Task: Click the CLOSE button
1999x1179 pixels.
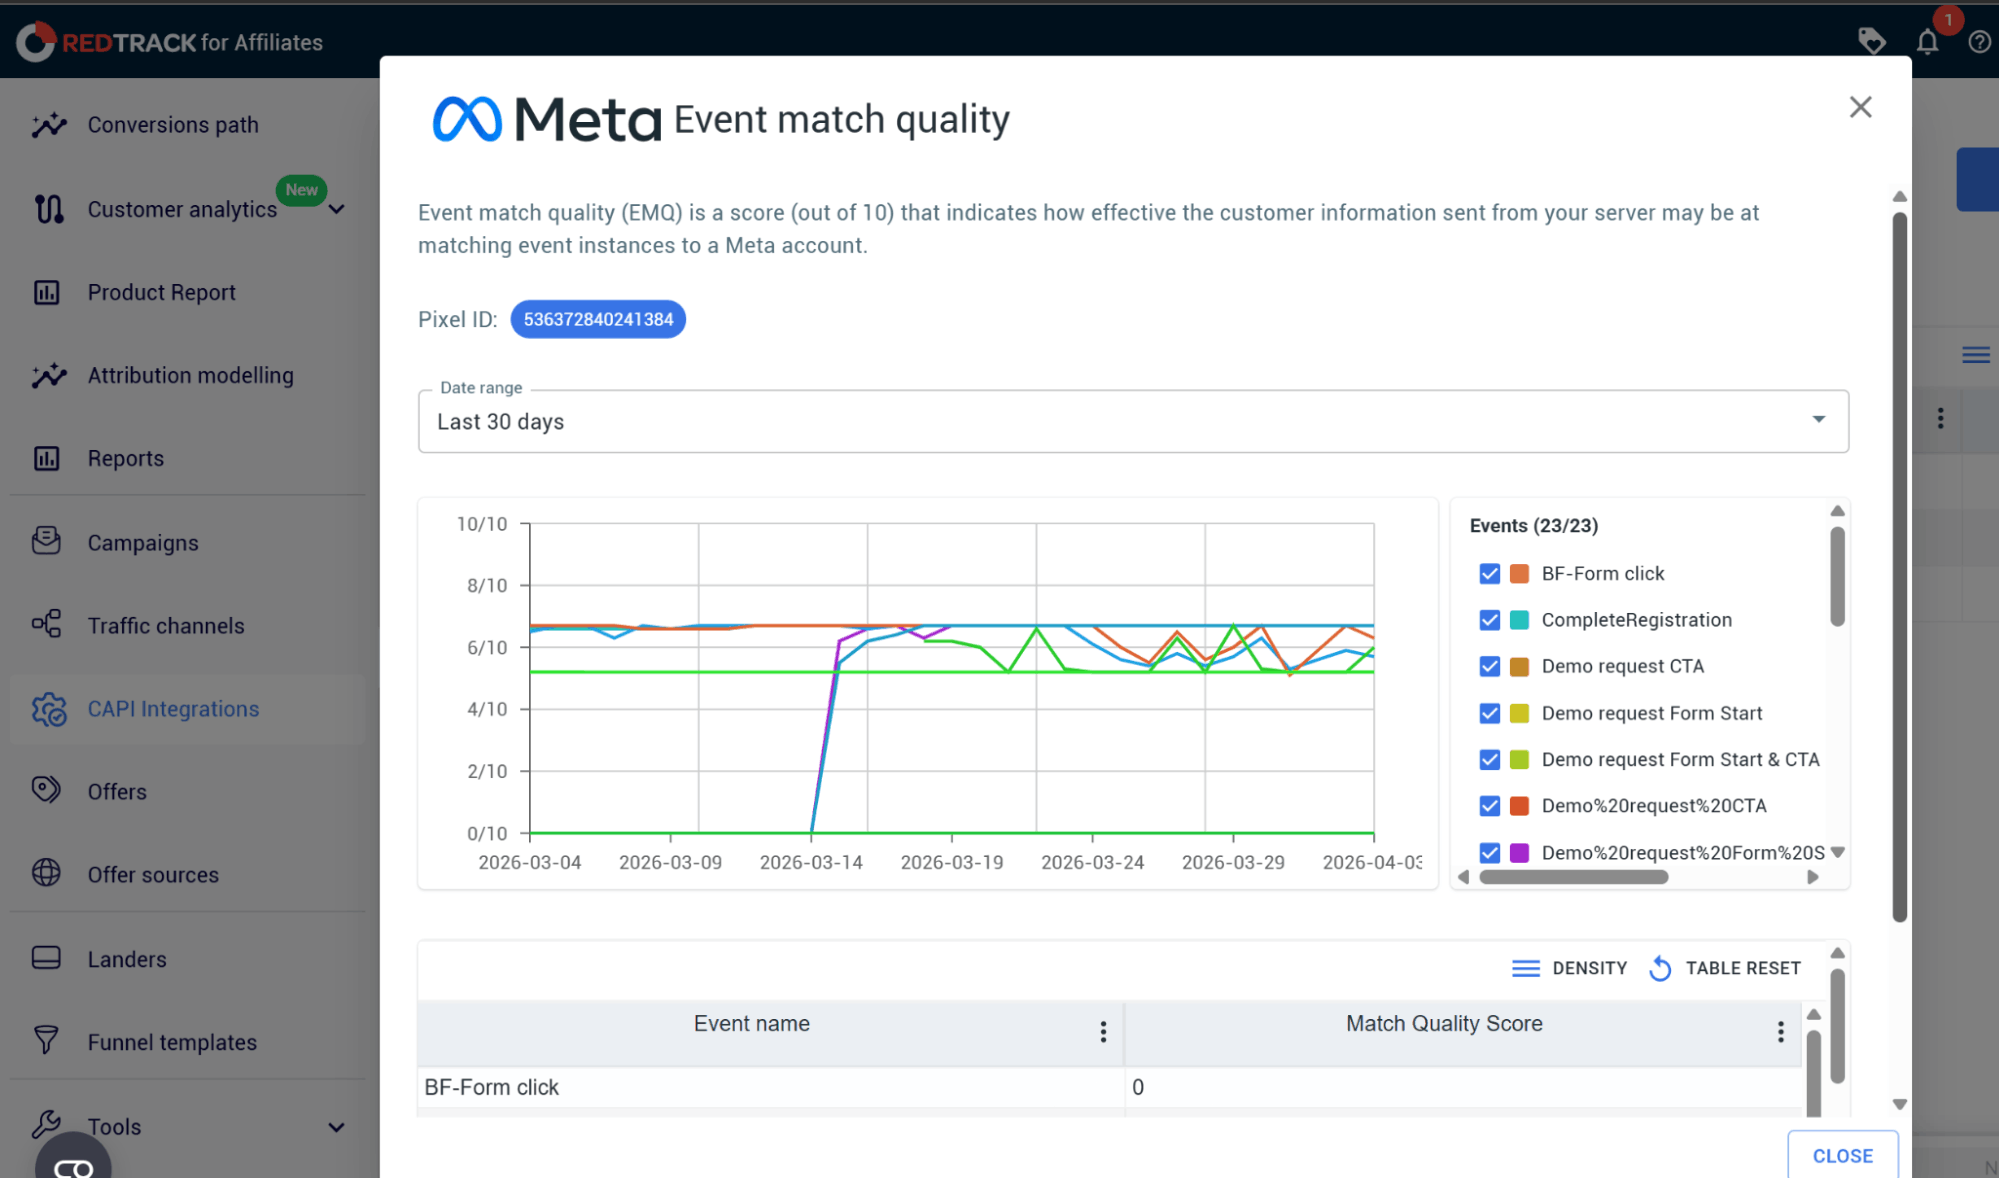Action: pyautogui.click(x=1842, y=1156)
